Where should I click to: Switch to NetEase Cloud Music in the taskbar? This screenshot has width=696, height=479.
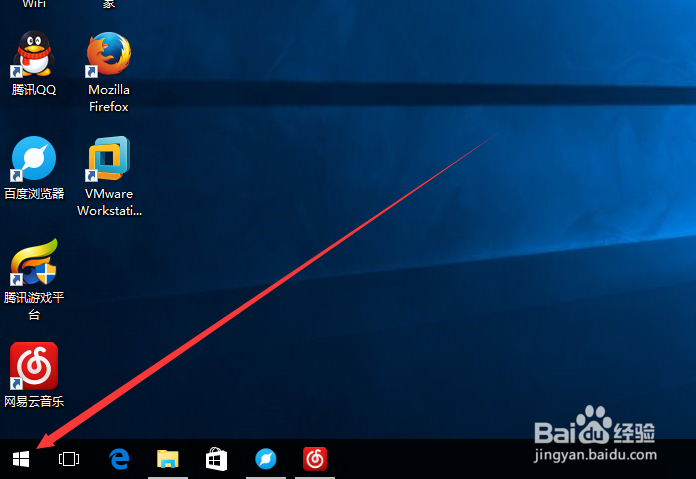tap(315, 459)
